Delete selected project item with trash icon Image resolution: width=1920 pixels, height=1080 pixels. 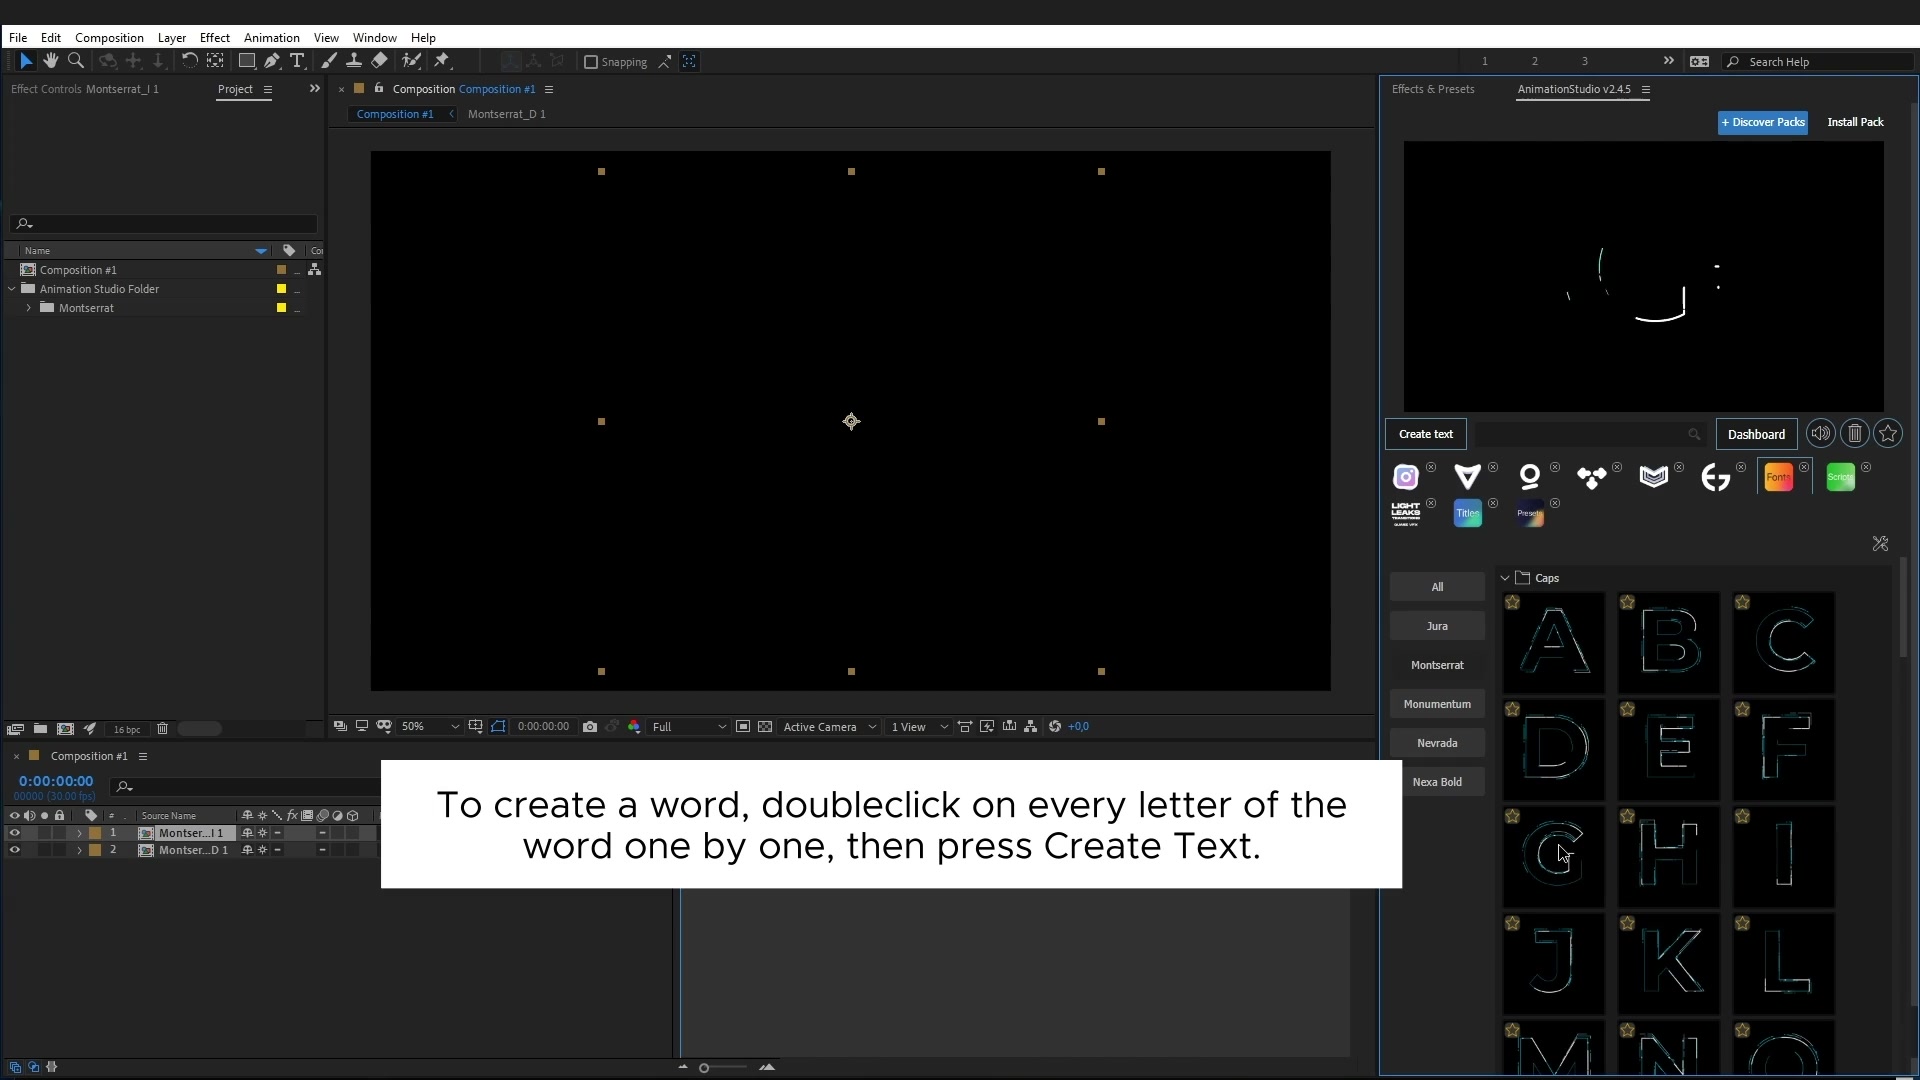163,729
